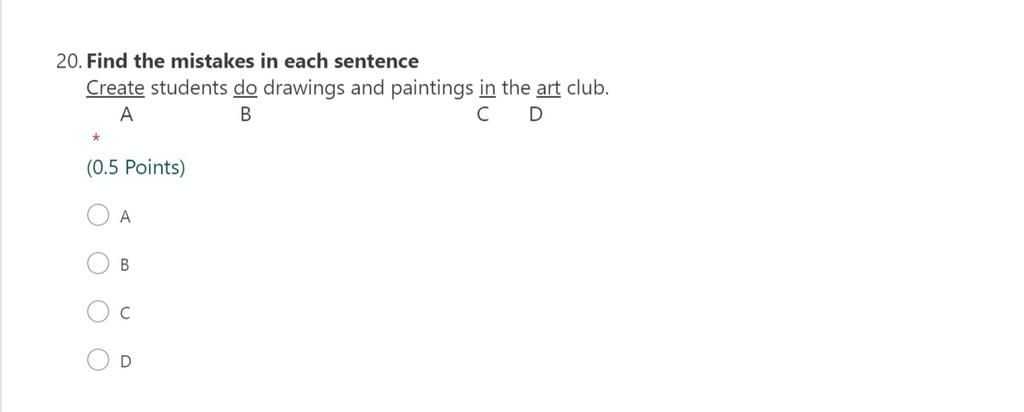The width and height of the screenshot is (1024, 412).
Task: Click the word 'students' in the sentence
Action: 189,88
